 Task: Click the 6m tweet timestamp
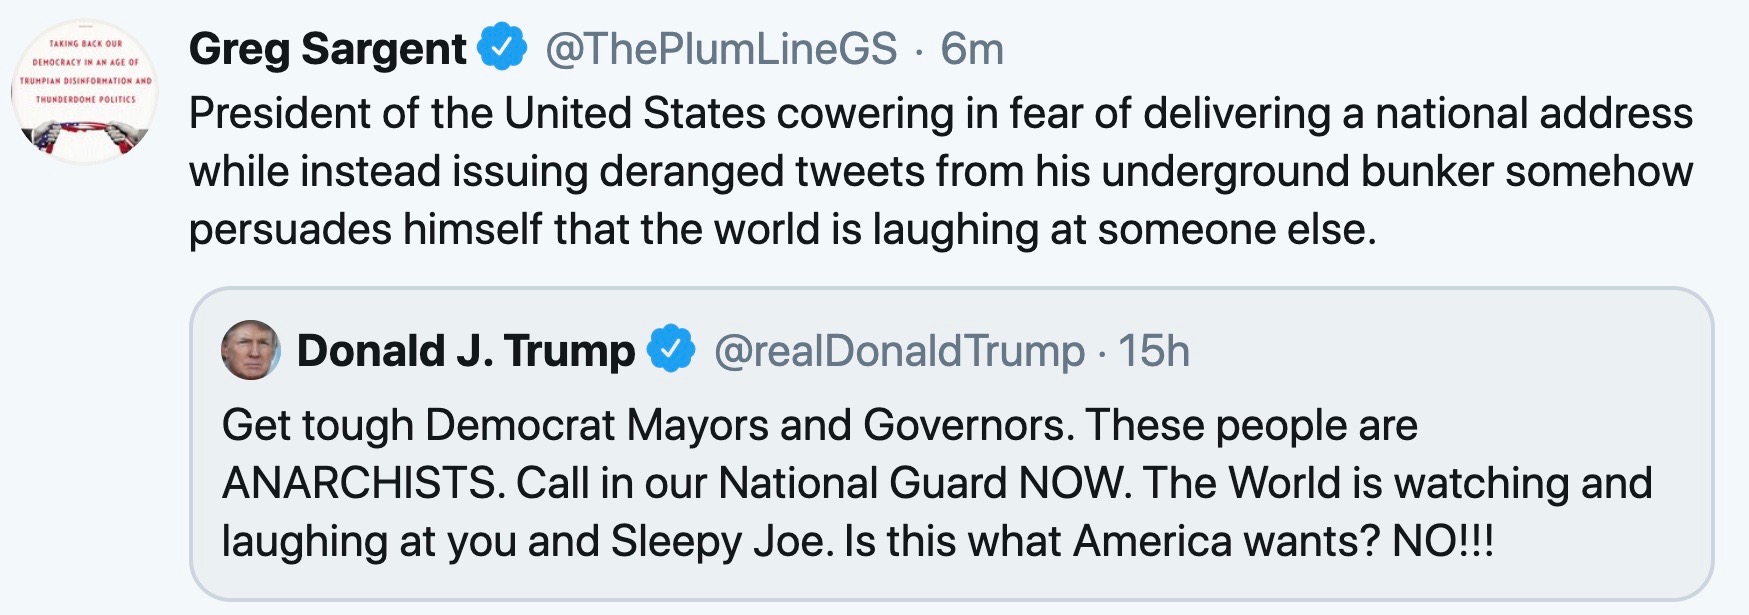point(971,49)
